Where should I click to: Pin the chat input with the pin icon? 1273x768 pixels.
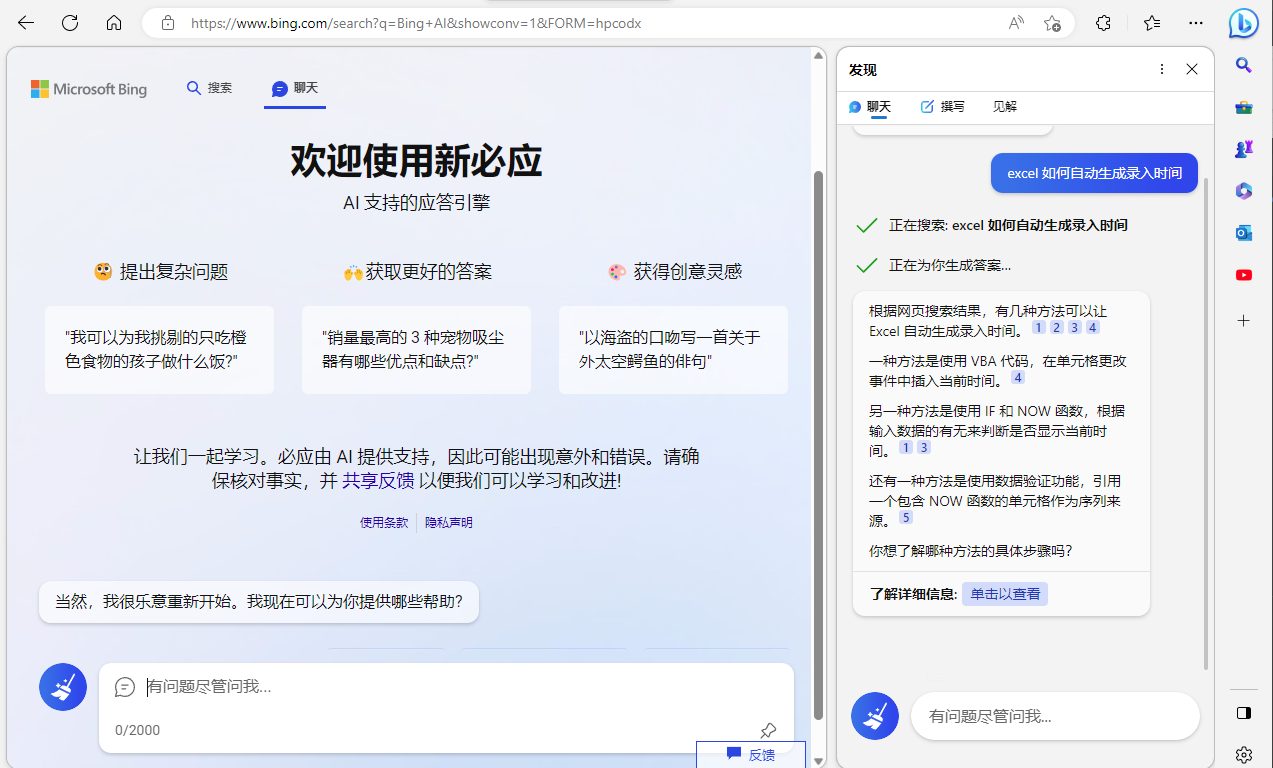(768, 730)
